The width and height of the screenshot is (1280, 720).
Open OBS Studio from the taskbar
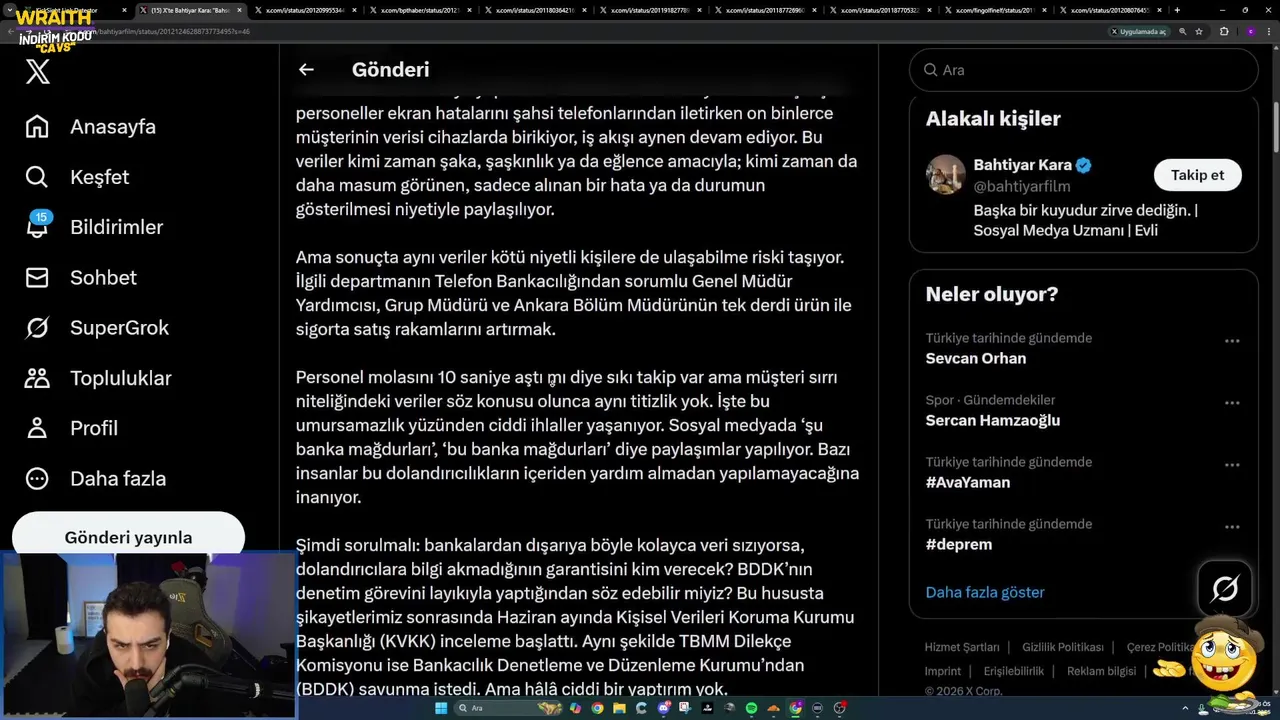[x=839, y=708]
